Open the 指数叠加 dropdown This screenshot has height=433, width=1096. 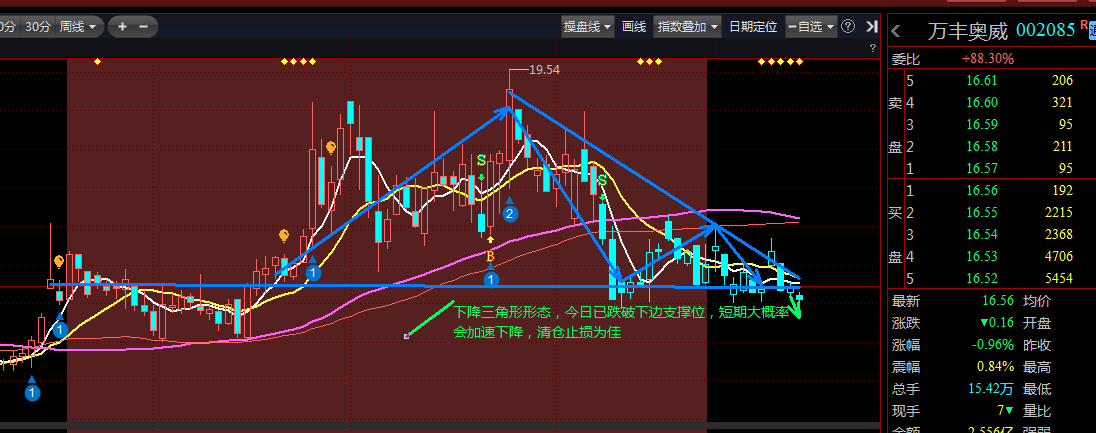click(x=687, y=27)
